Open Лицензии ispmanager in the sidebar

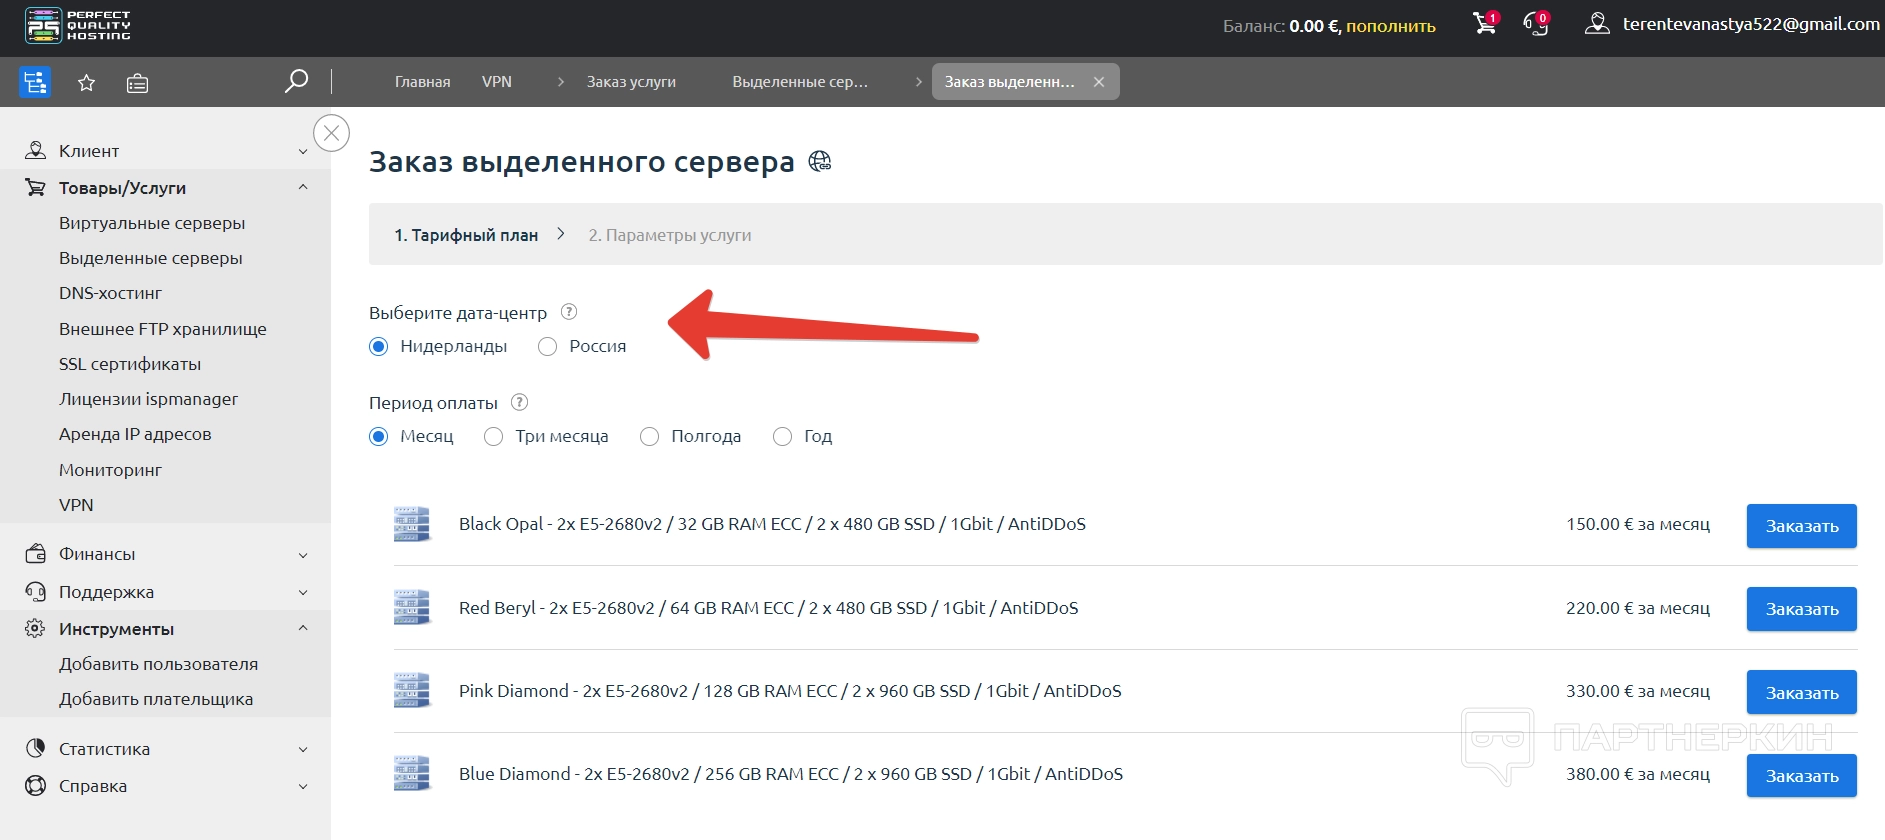[x=149, y=399]
